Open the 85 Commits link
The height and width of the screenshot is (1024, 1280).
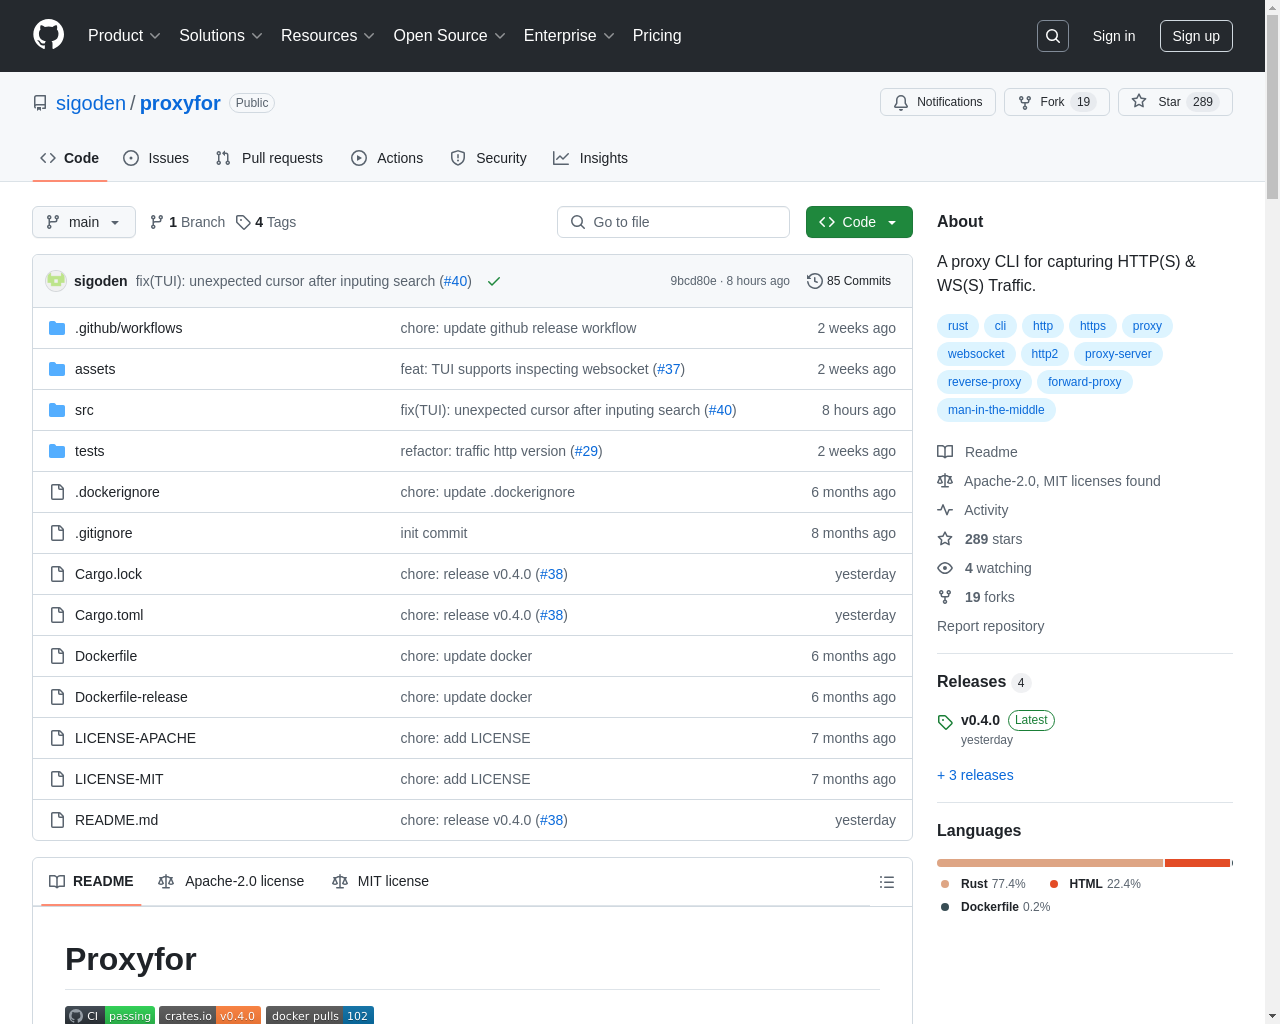(849, 281)
